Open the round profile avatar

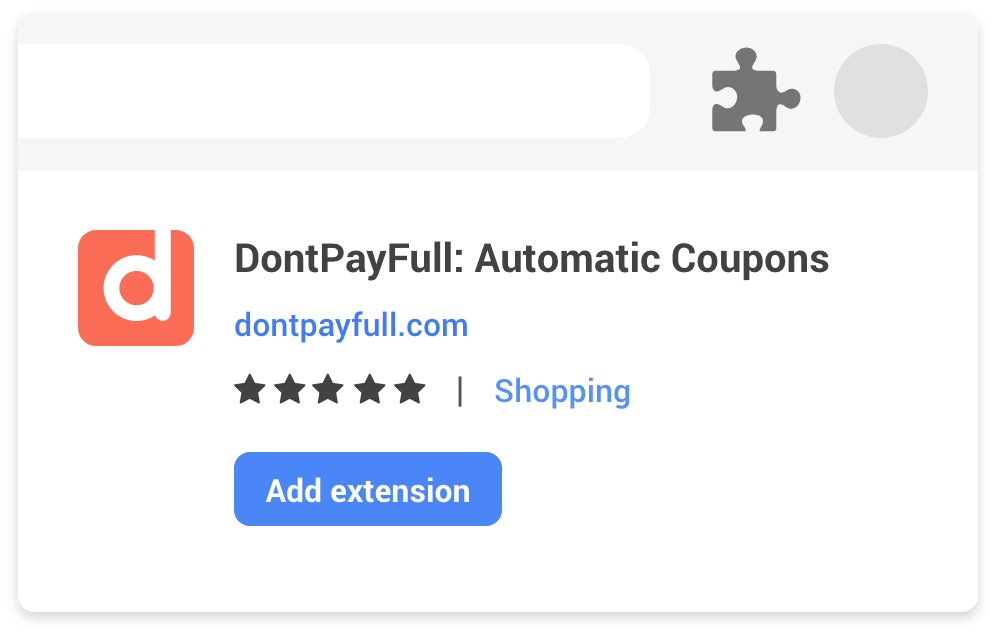click(880, 91)
